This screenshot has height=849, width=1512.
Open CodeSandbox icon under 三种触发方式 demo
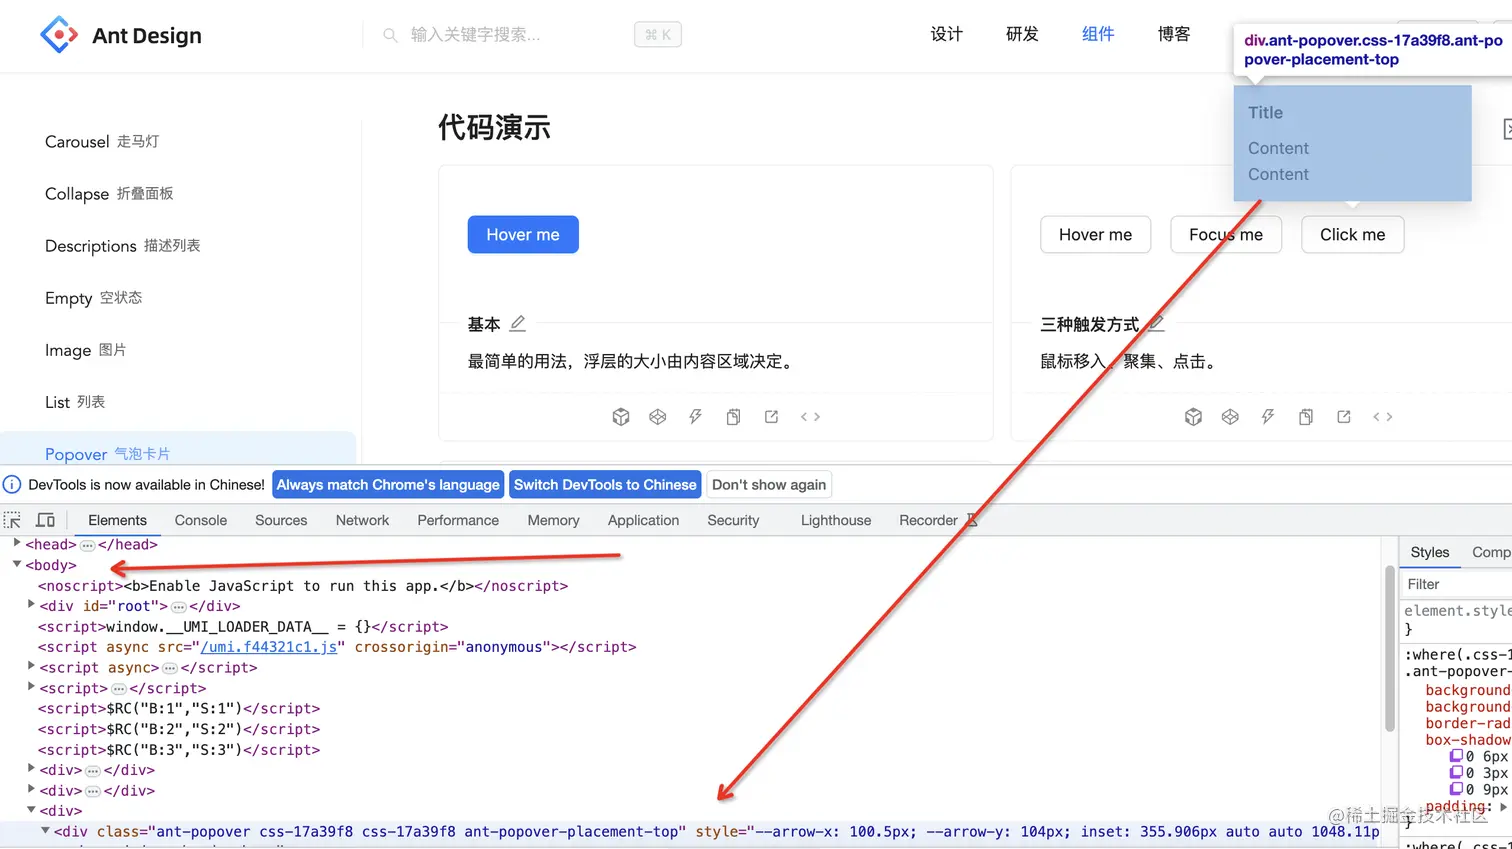click(x=1193, y=417)
